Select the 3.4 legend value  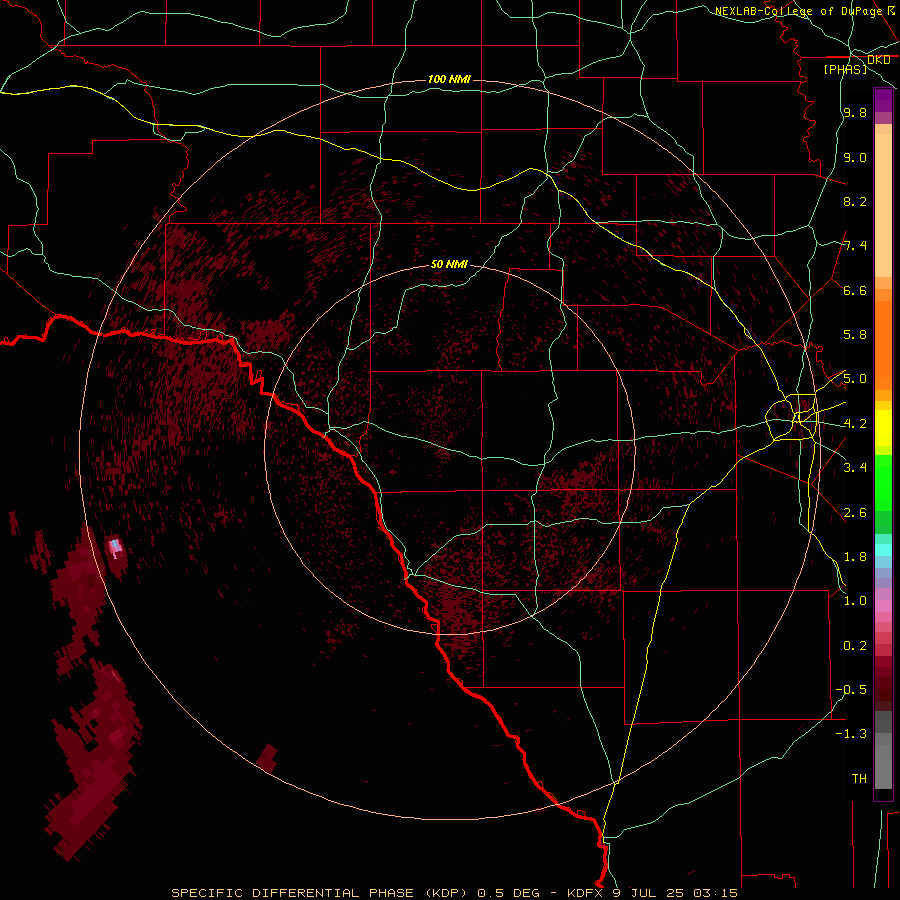855,468
